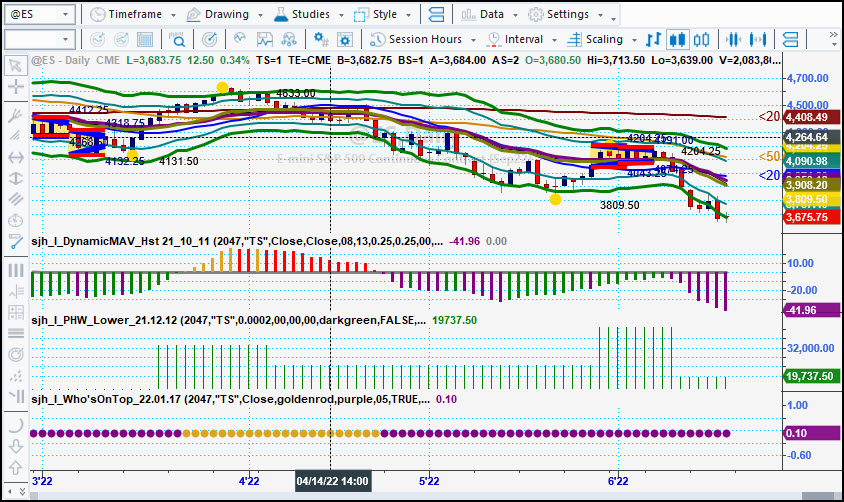The image size is (844, 502).
Task: Select the pointer arrow drawing tool
Action: click(x=16, y=66)
